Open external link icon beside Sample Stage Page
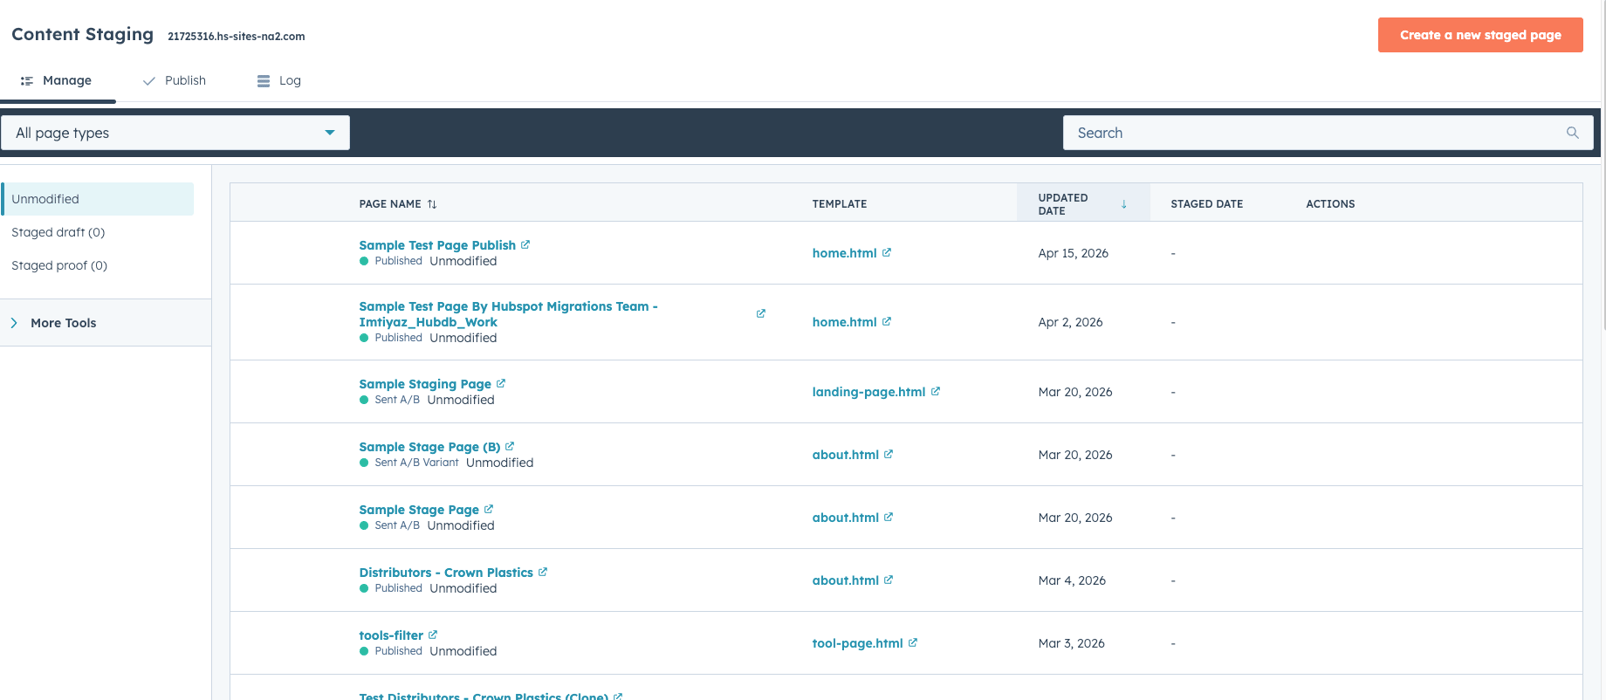 pos(489,509)
